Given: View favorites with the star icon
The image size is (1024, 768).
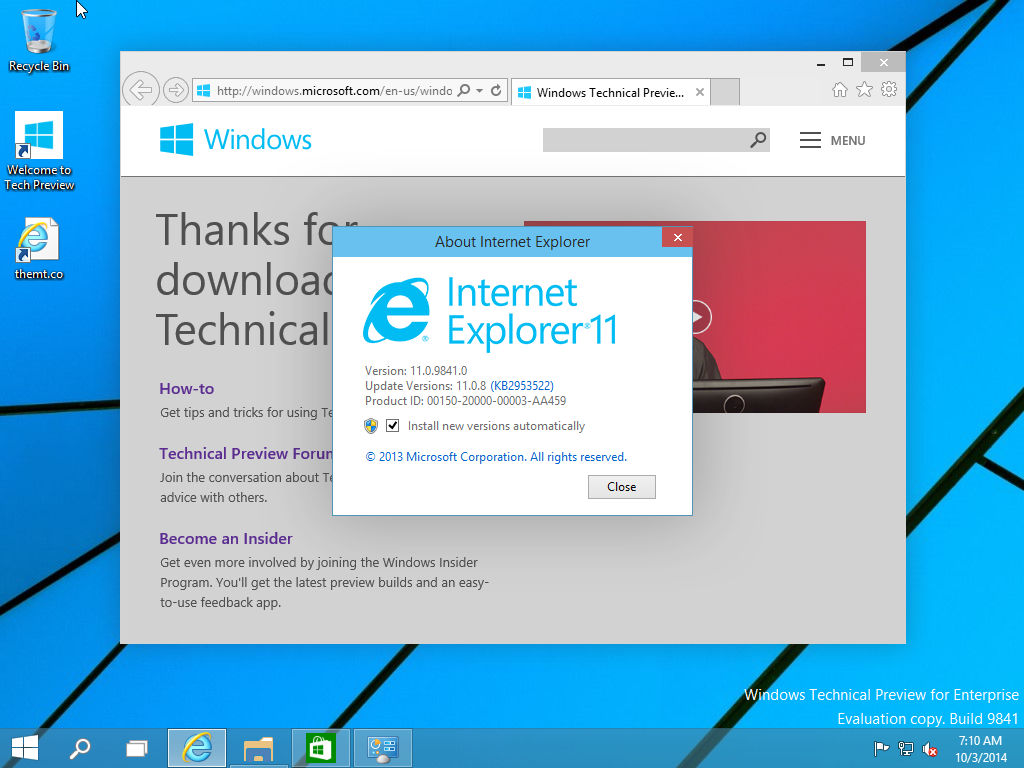Looking at the screenshot, I should pyautogui.click(x=864, y=90).
